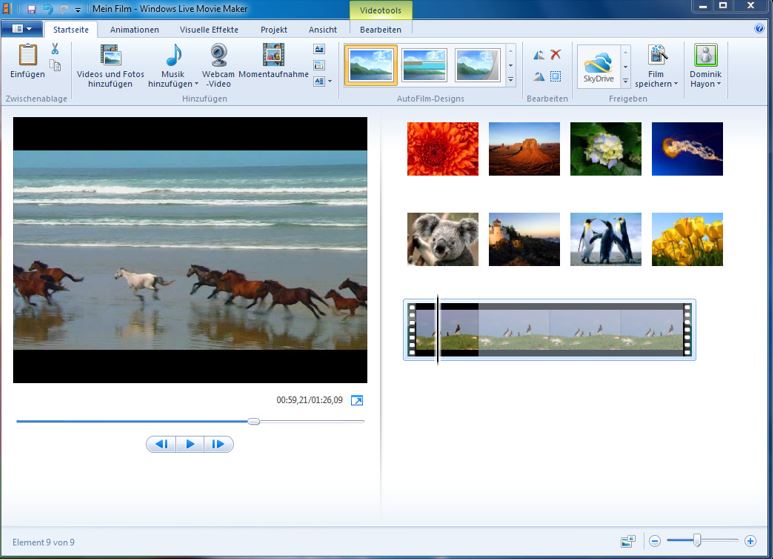Screen dimensions: 773x559
Task: Share film to SkyDrive
Action: point(598,66)
